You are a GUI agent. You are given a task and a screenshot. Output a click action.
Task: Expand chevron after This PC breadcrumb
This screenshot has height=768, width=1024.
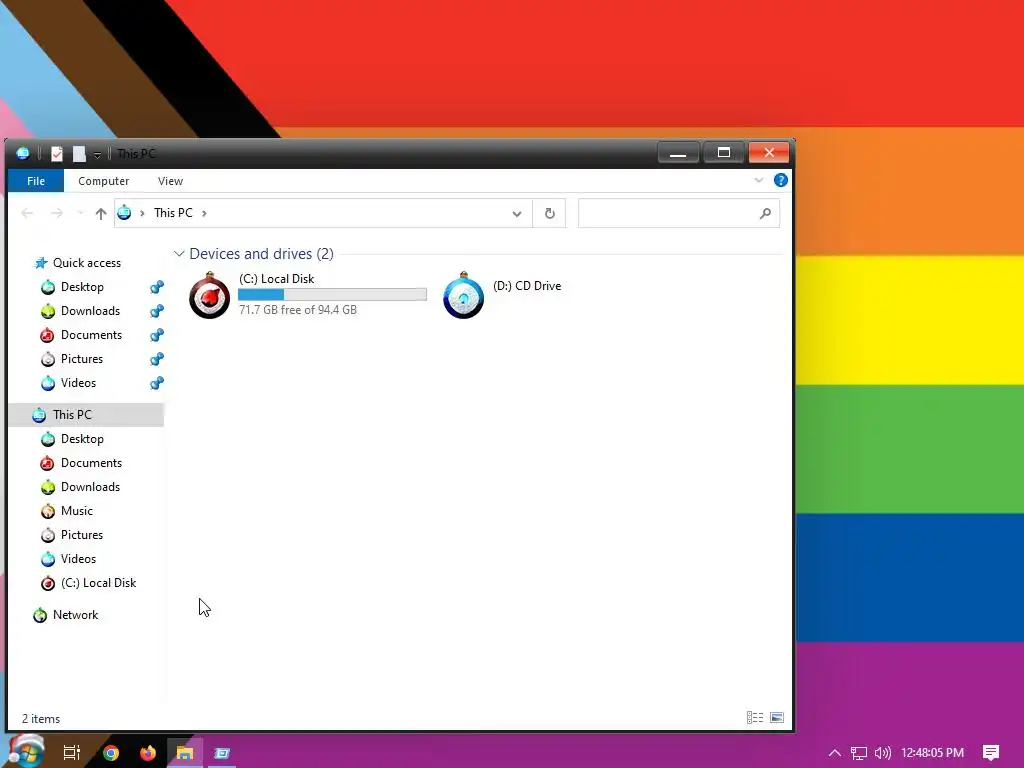coord(204,213)
